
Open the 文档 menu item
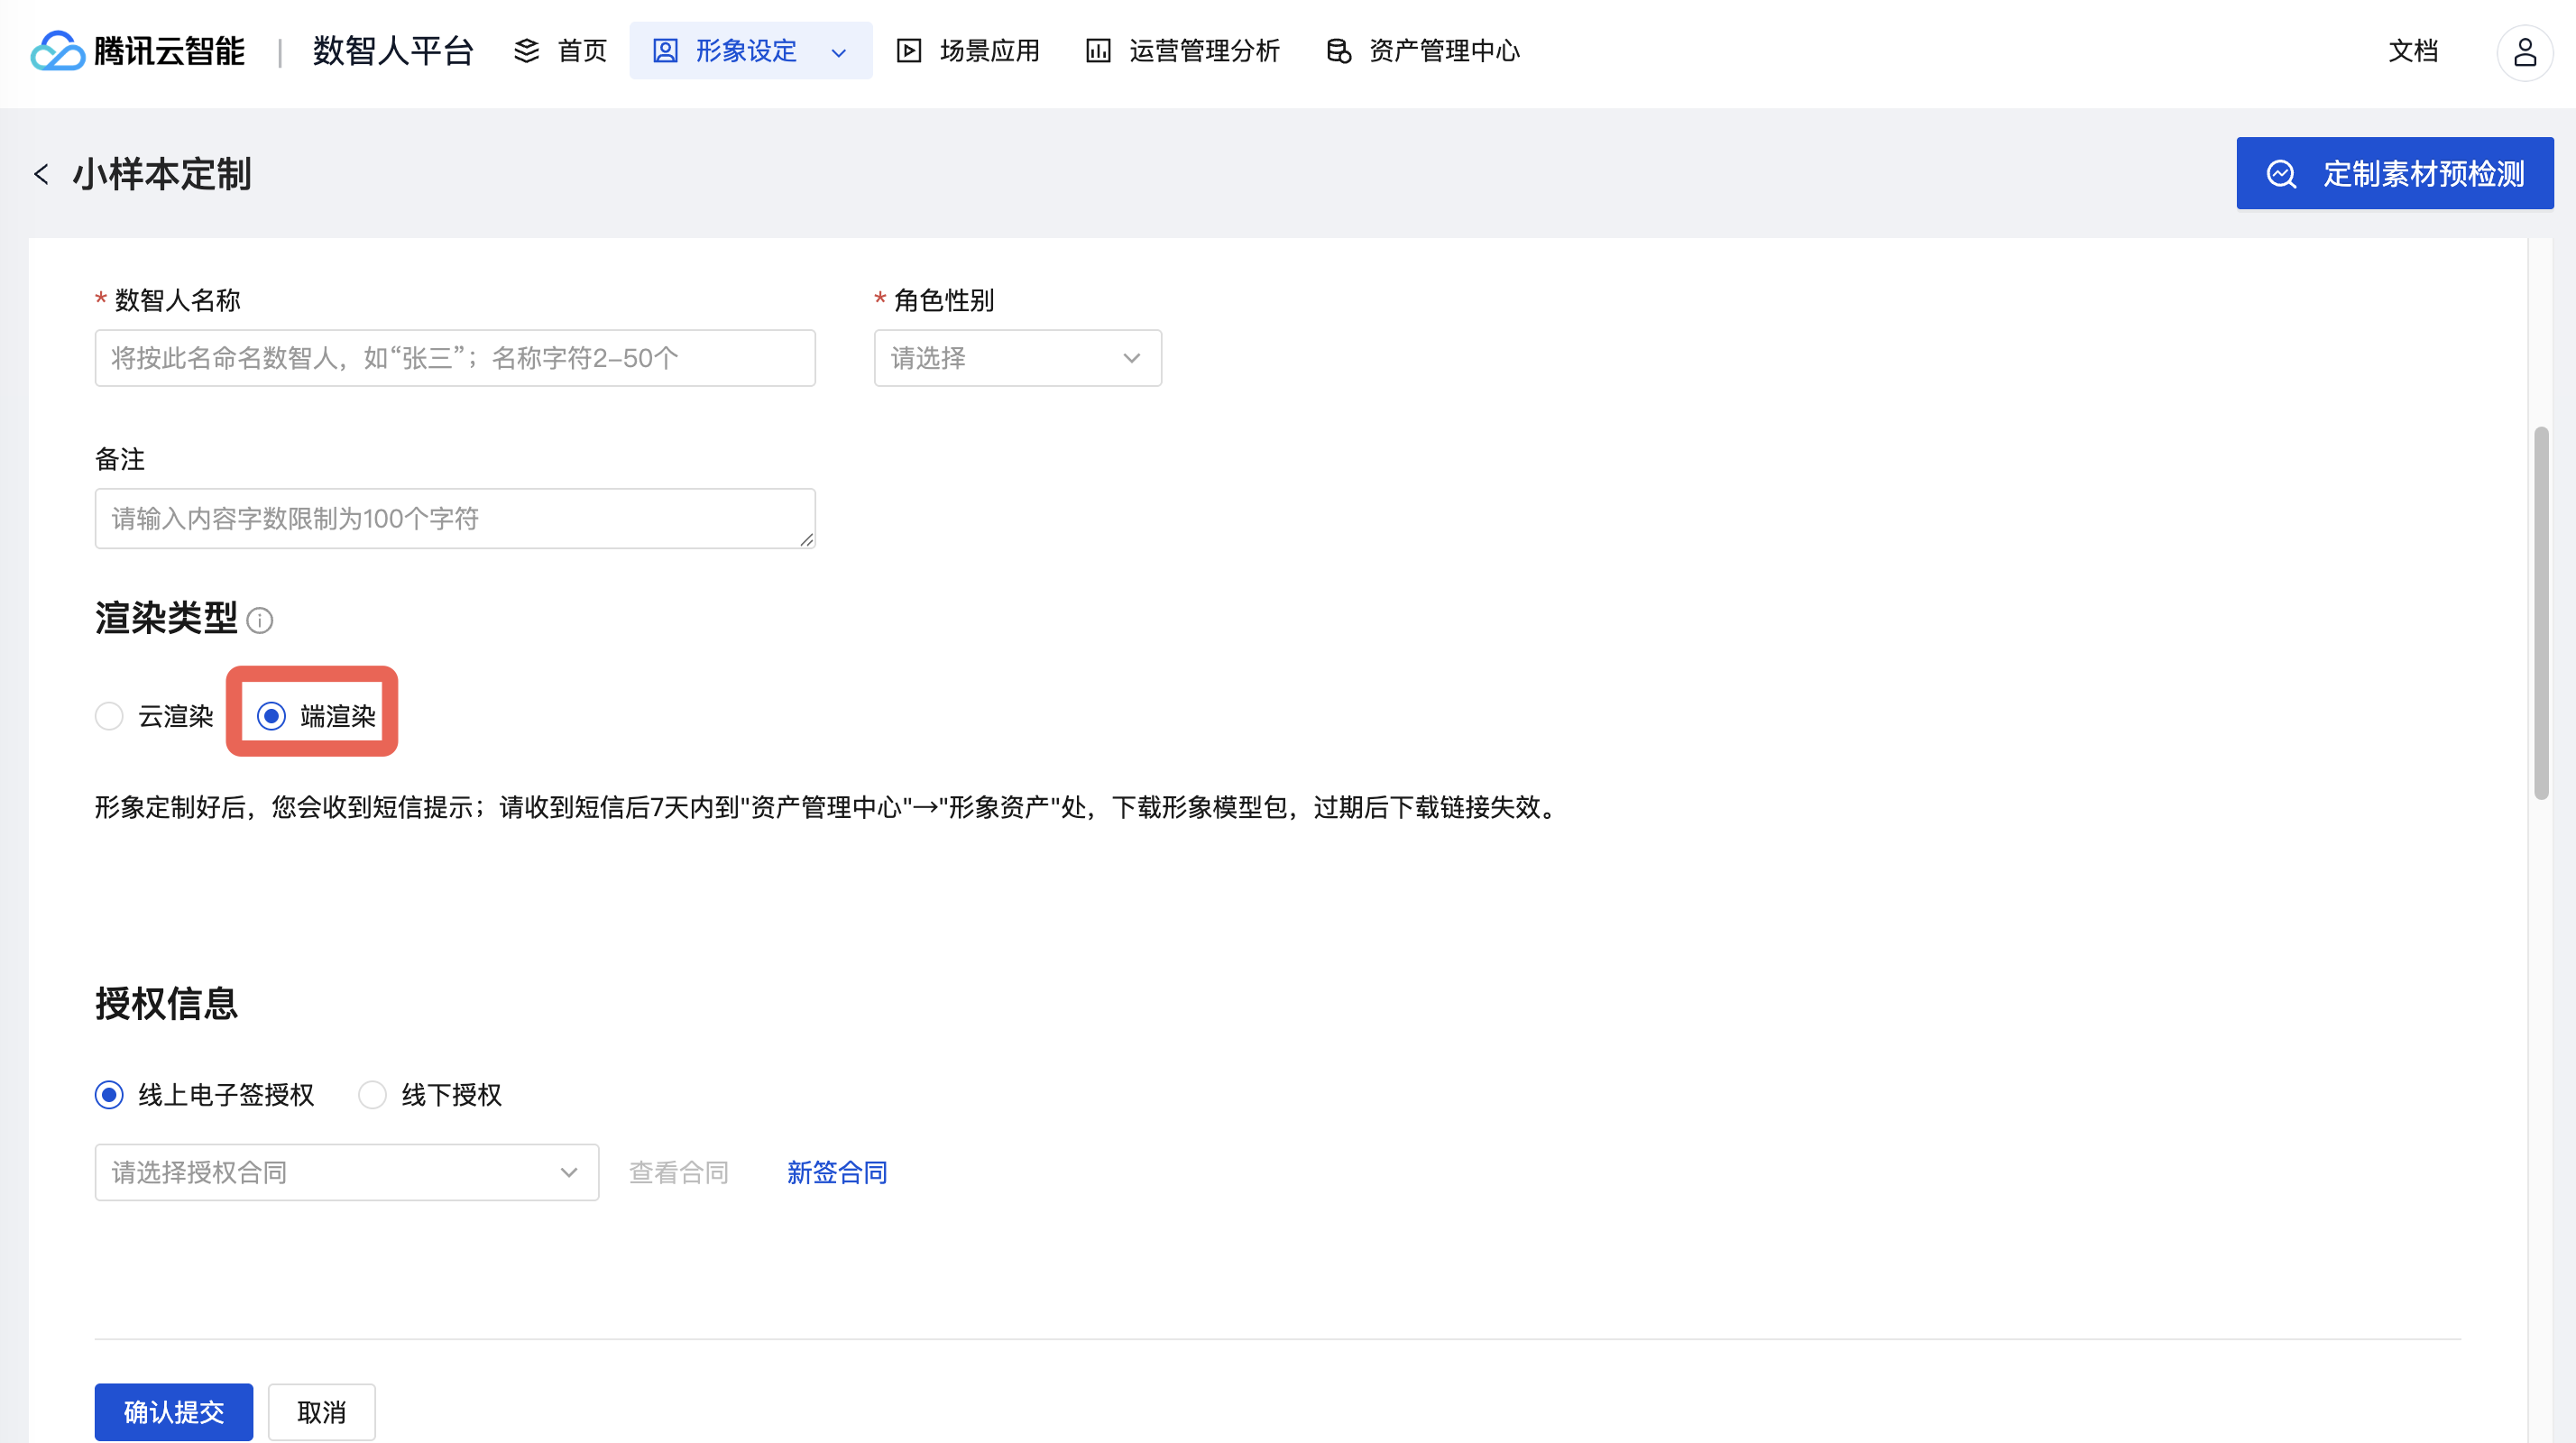[2412, 51]
